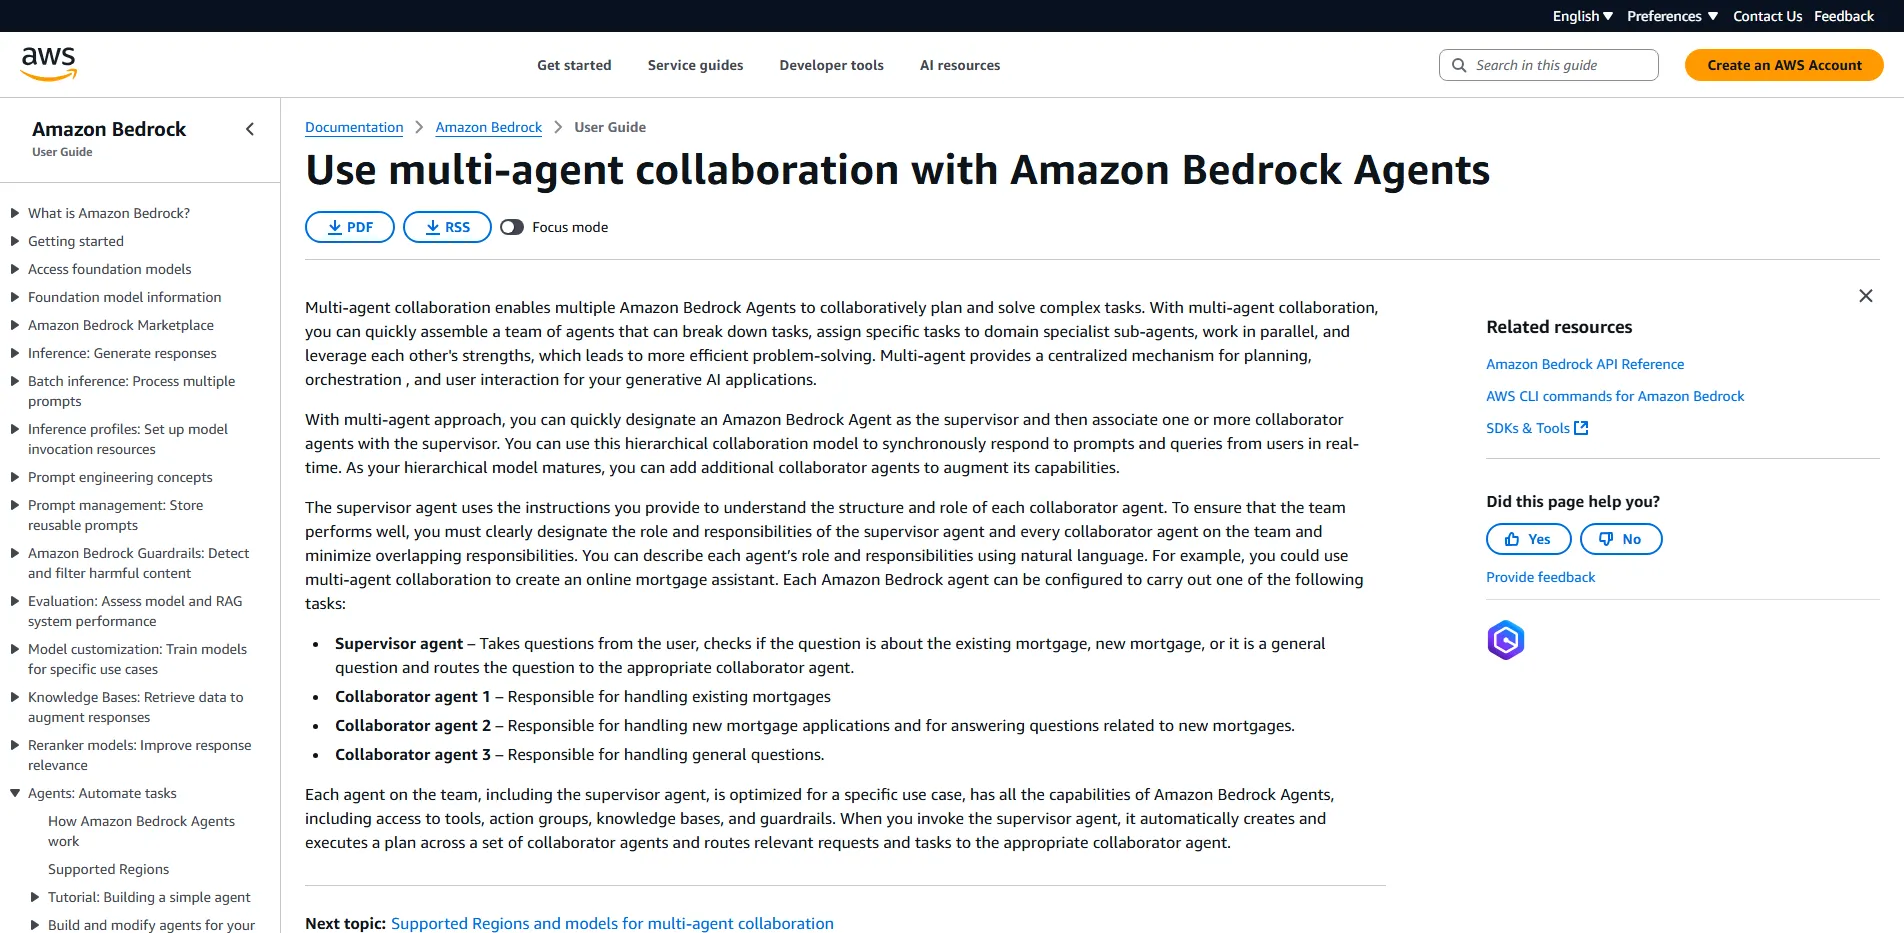Collapse the sidebar using the chevron icon
This screenshot has width=1904, height=933.
coord(249,128)
